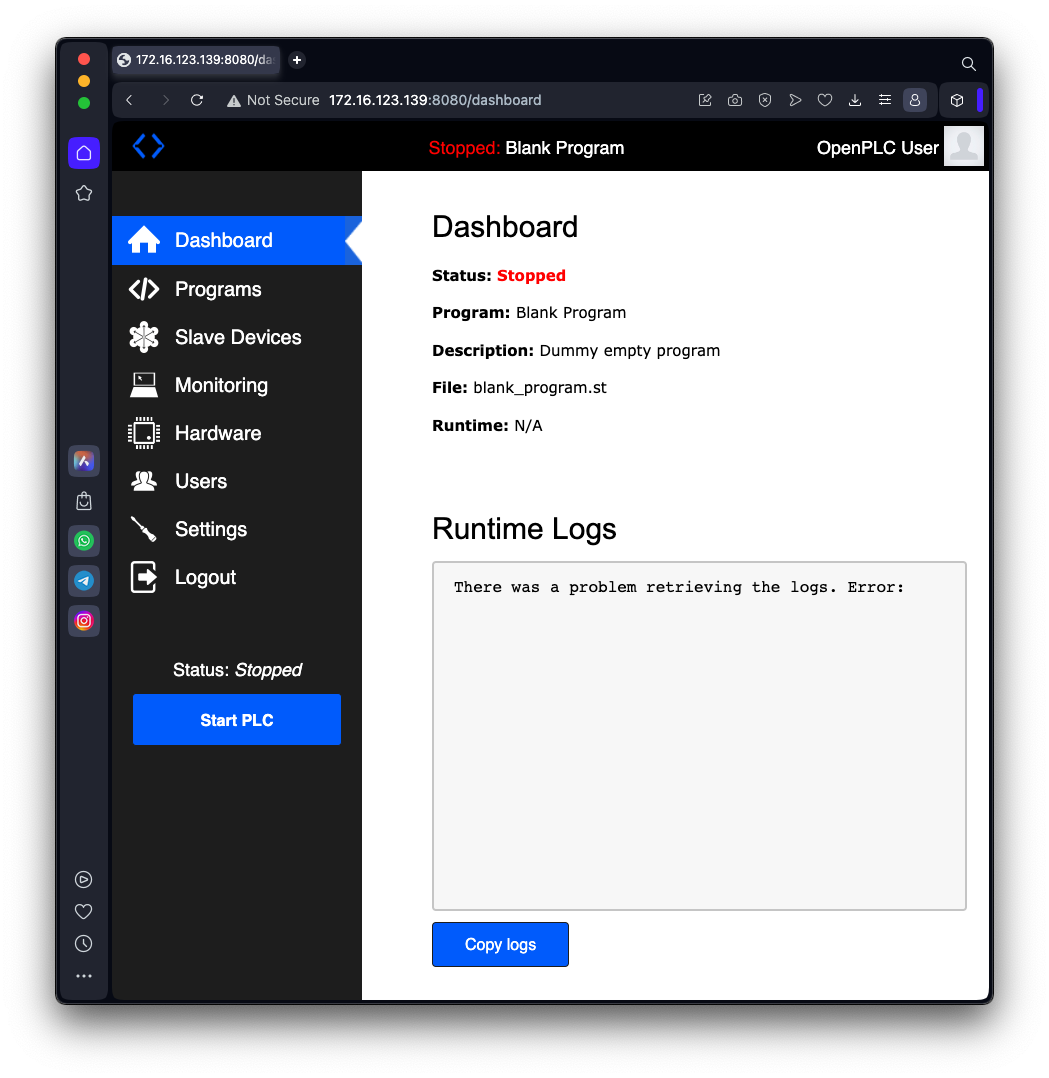Open the browser profile account icon
This screenshot has height=1078, width=1049.
915,100
